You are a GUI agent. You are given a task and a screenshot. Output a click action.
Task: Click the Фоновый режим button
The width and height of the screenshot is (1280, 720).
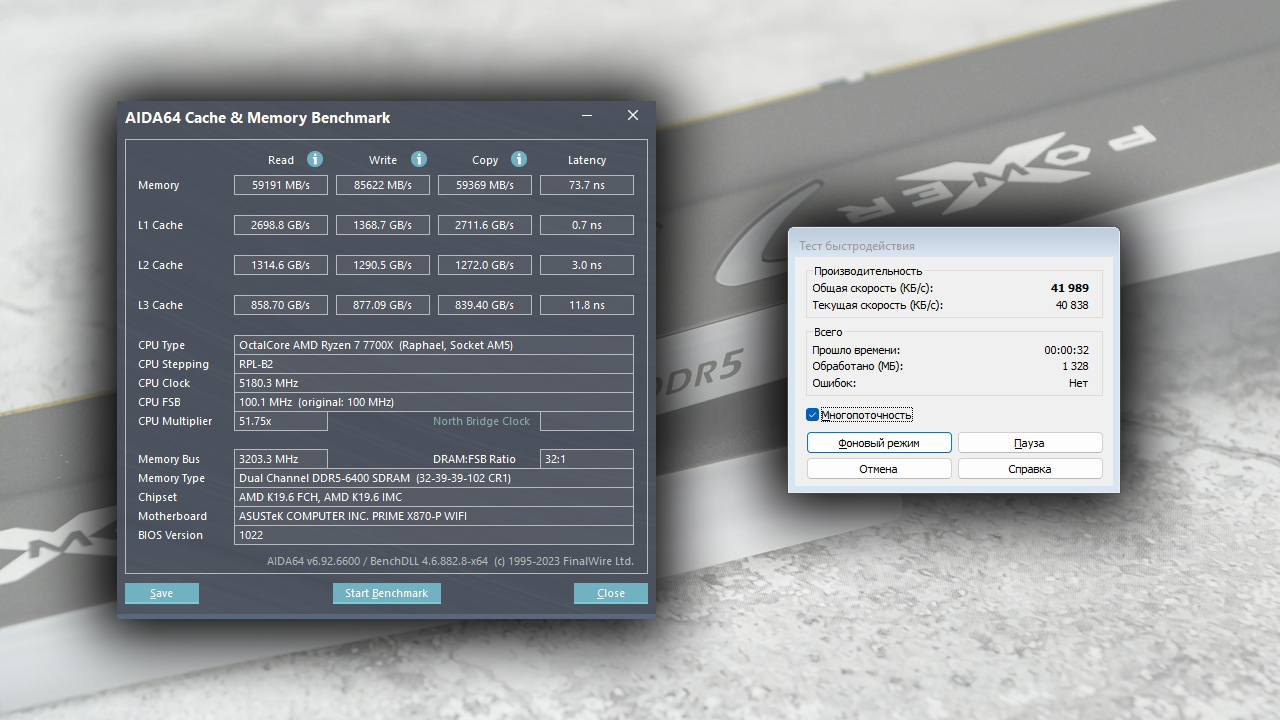click(879, 443)
